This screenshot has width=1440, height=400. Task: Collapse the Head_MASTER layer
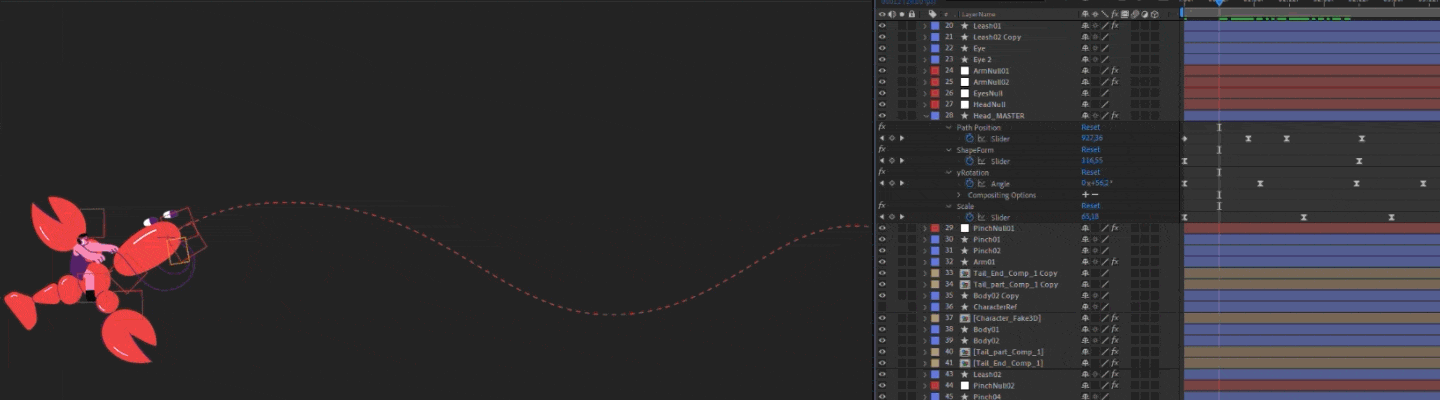point(925,115)
